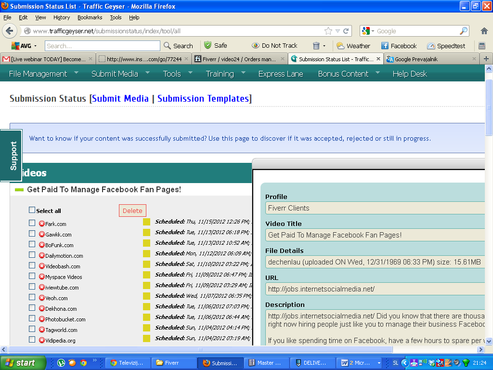Bookmark this page with the star icon
493x370 pixels.
tap(328, 31)
